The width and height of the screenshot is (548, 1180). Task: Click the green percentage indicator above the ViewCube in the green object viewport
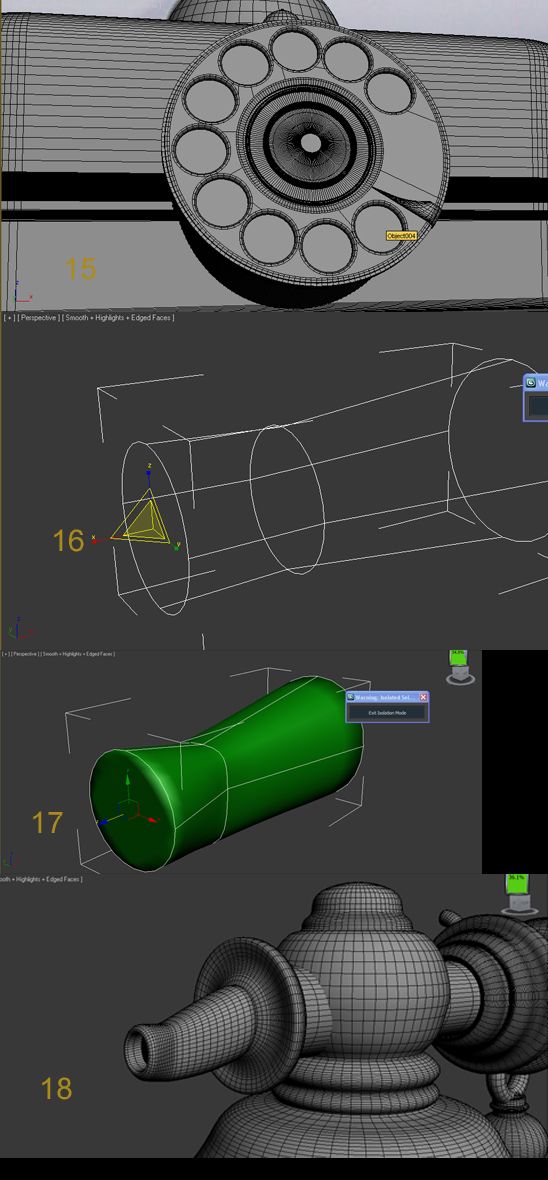[x=457, y=658]
